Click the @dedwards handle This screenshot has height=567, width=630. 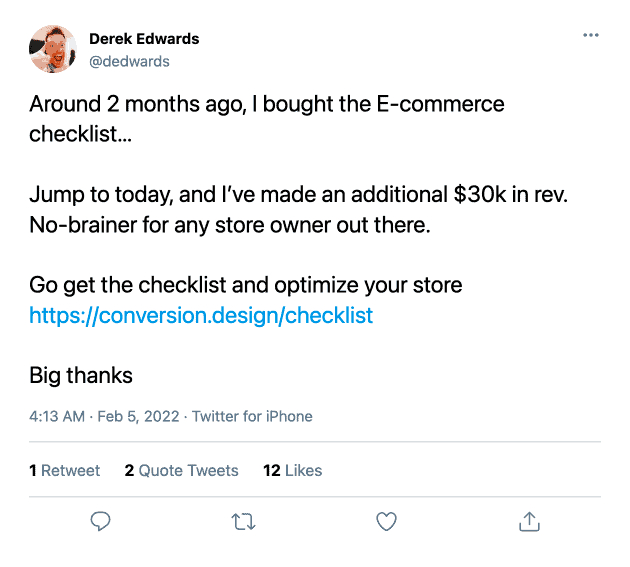point(129,61)
